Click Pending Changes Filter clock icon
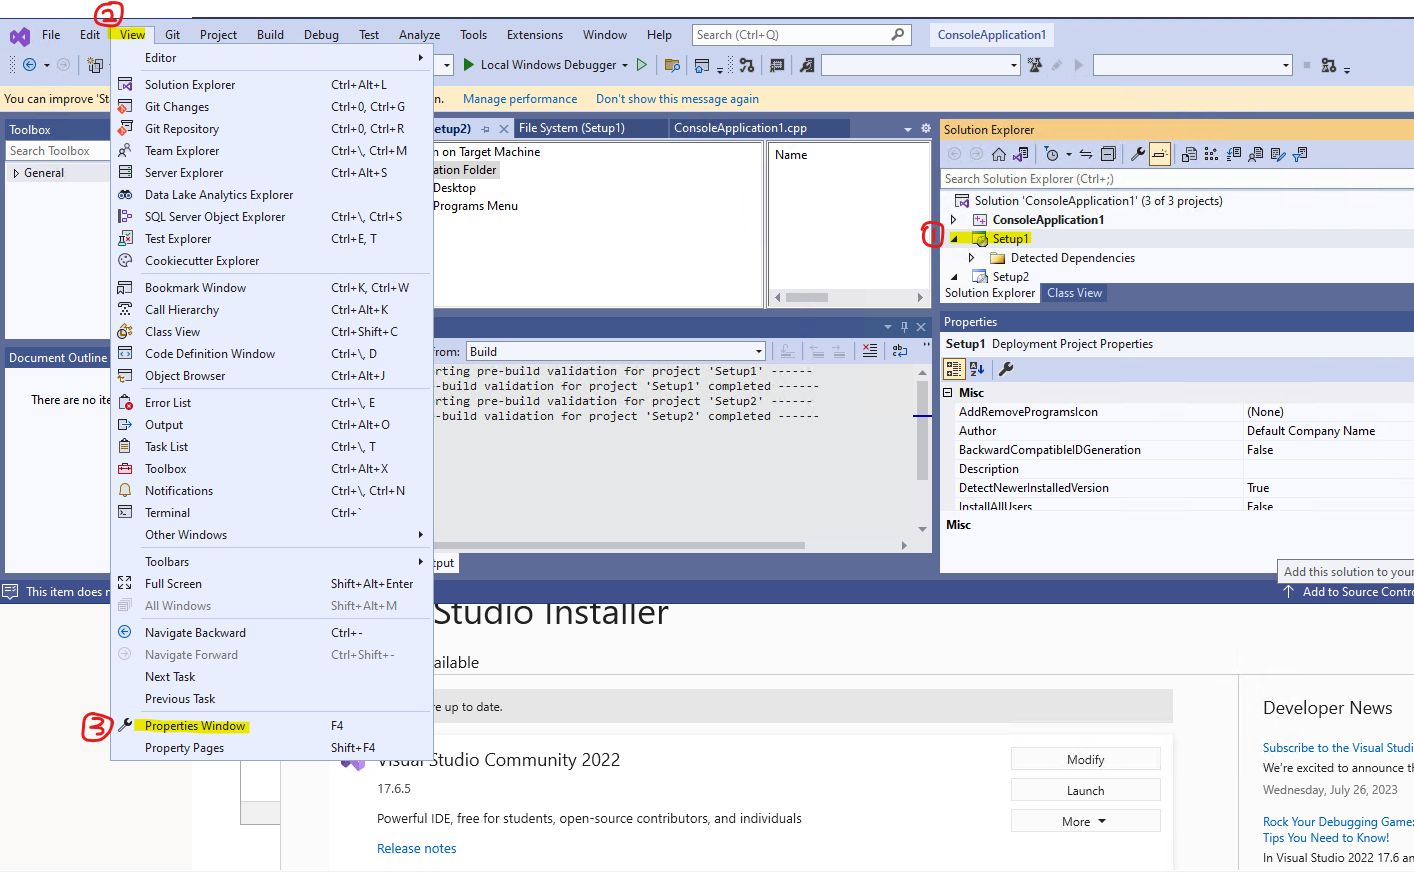The width and height of the screenshot is (1414, 872). [1051, 154]
